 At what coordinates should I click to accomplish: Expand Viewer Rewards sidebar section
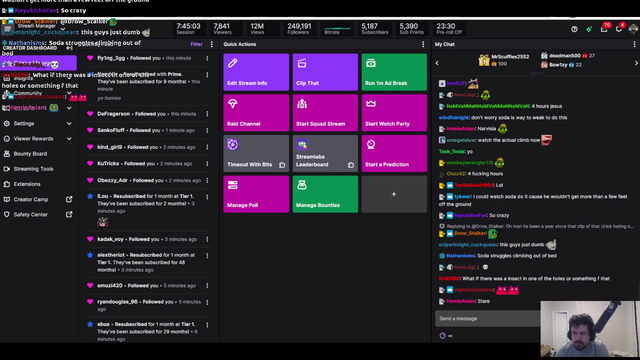point(38,139)
